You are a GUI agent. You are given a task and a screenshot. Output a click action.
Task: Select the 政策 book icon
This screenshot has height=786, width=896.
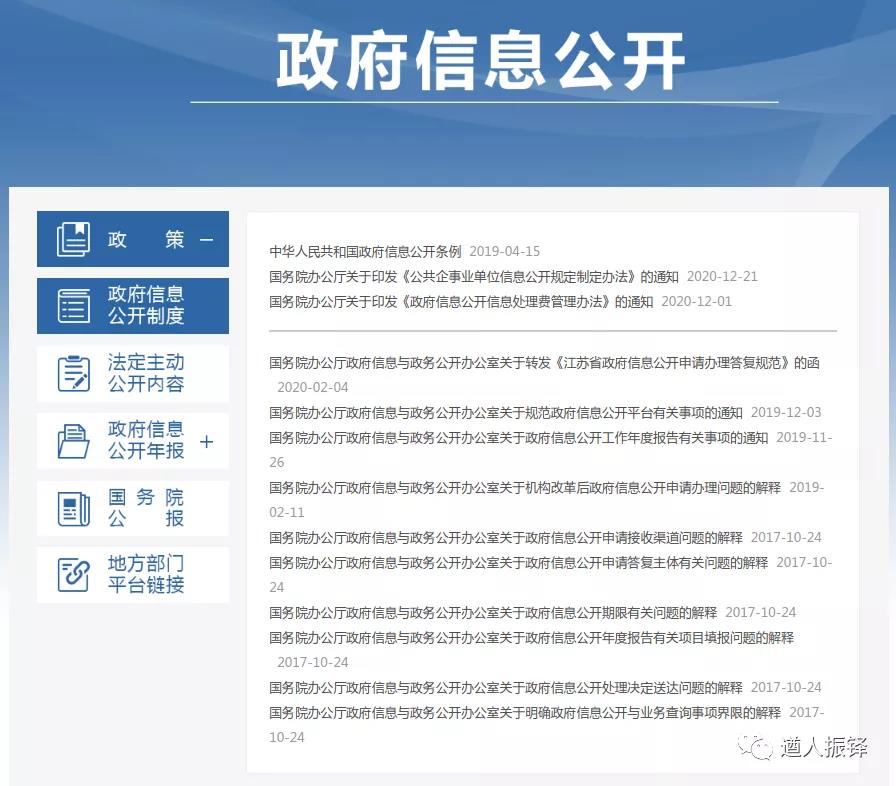(74, 238)
